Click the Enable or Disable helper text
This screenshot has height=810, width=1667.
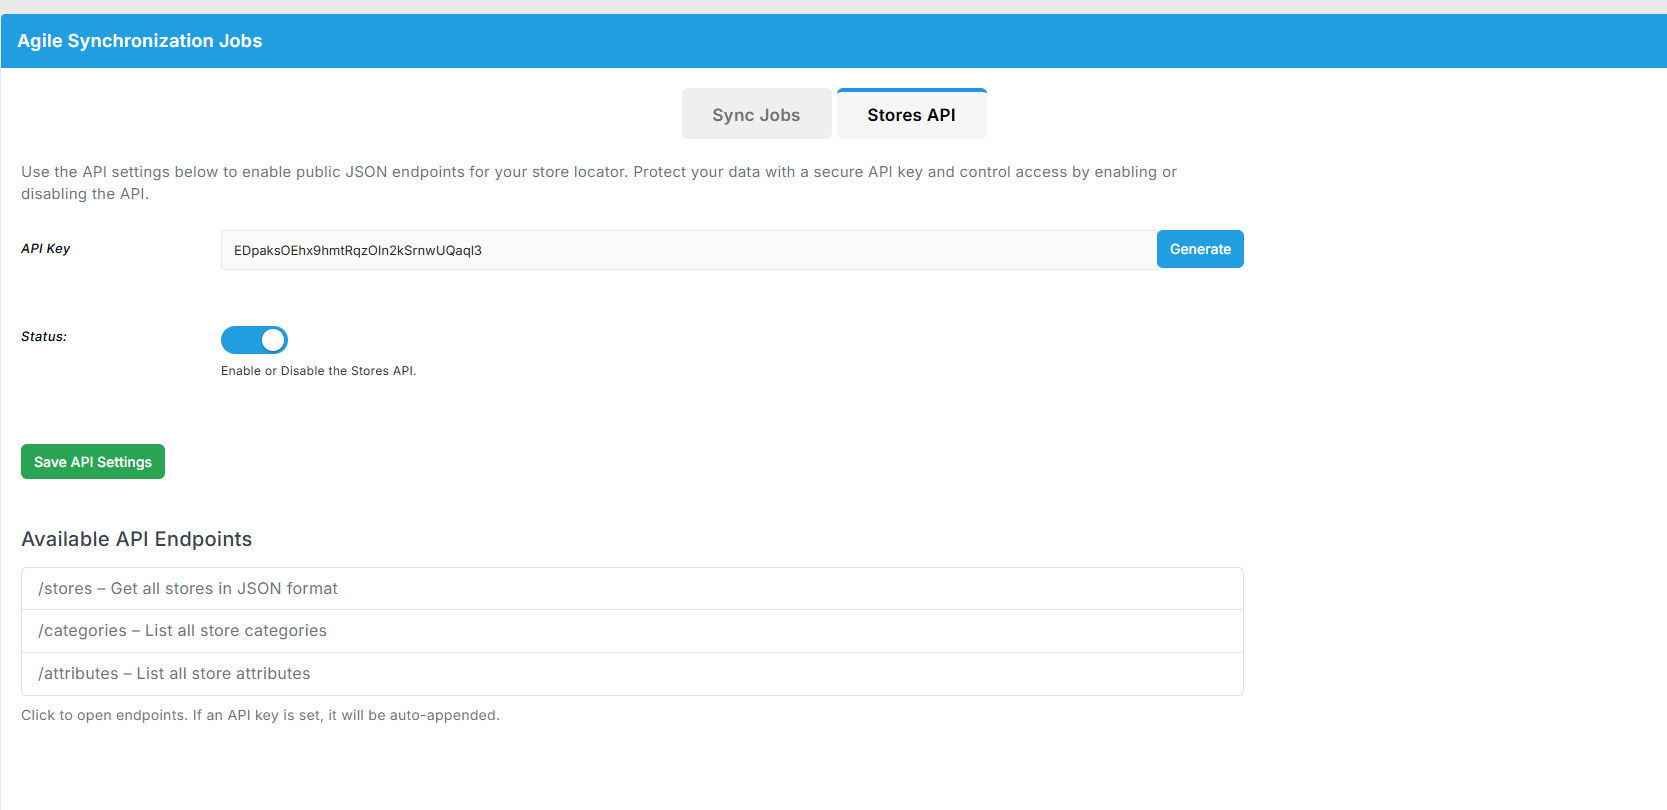(318, 371)
